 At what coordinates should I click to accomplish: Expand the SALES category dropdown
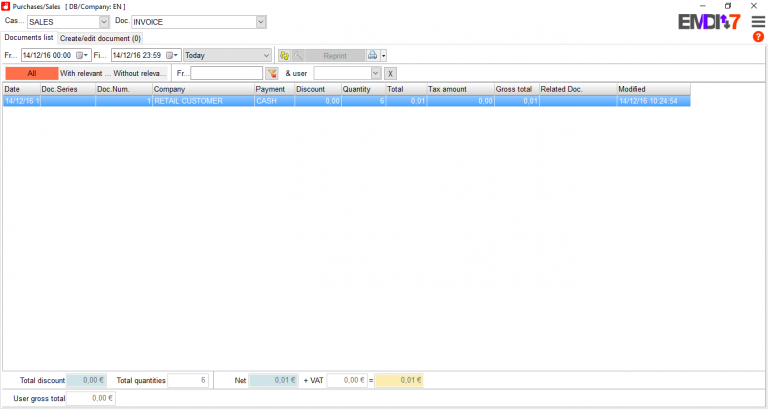(104, 22)
